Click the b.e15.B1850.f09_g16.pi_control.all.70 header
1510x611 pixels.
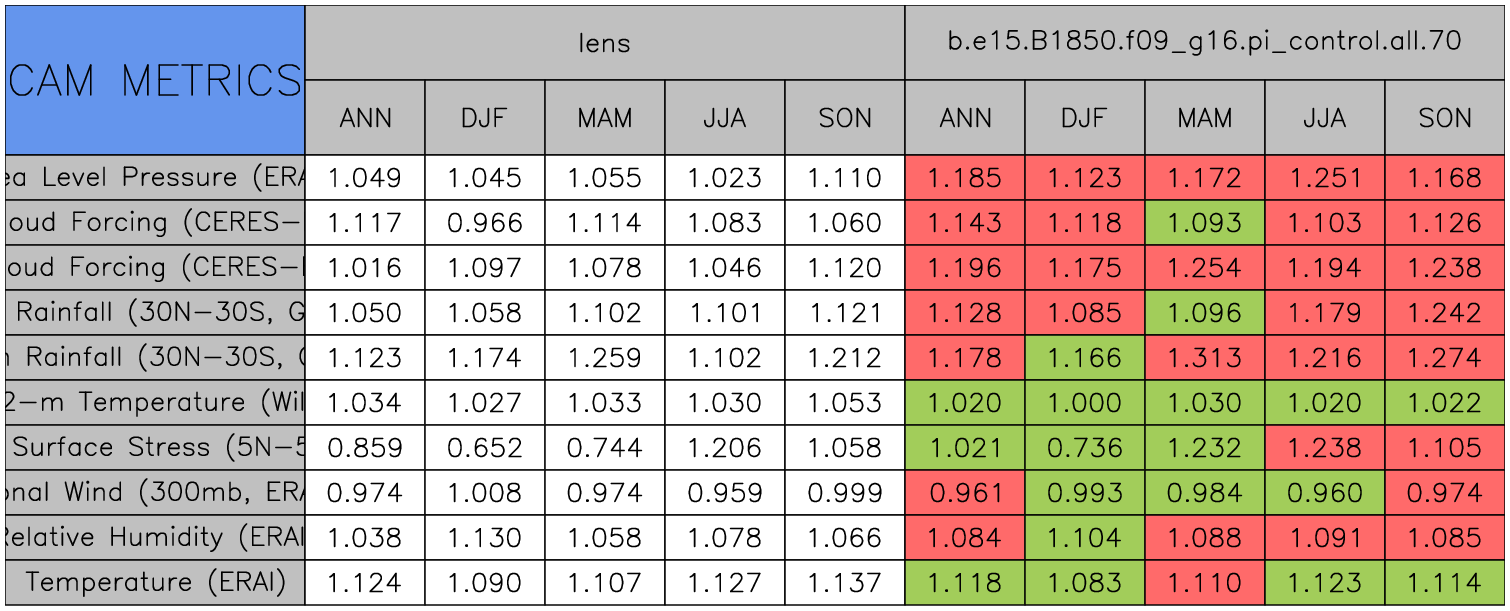pyautogui.click(x=1205, y=42)
